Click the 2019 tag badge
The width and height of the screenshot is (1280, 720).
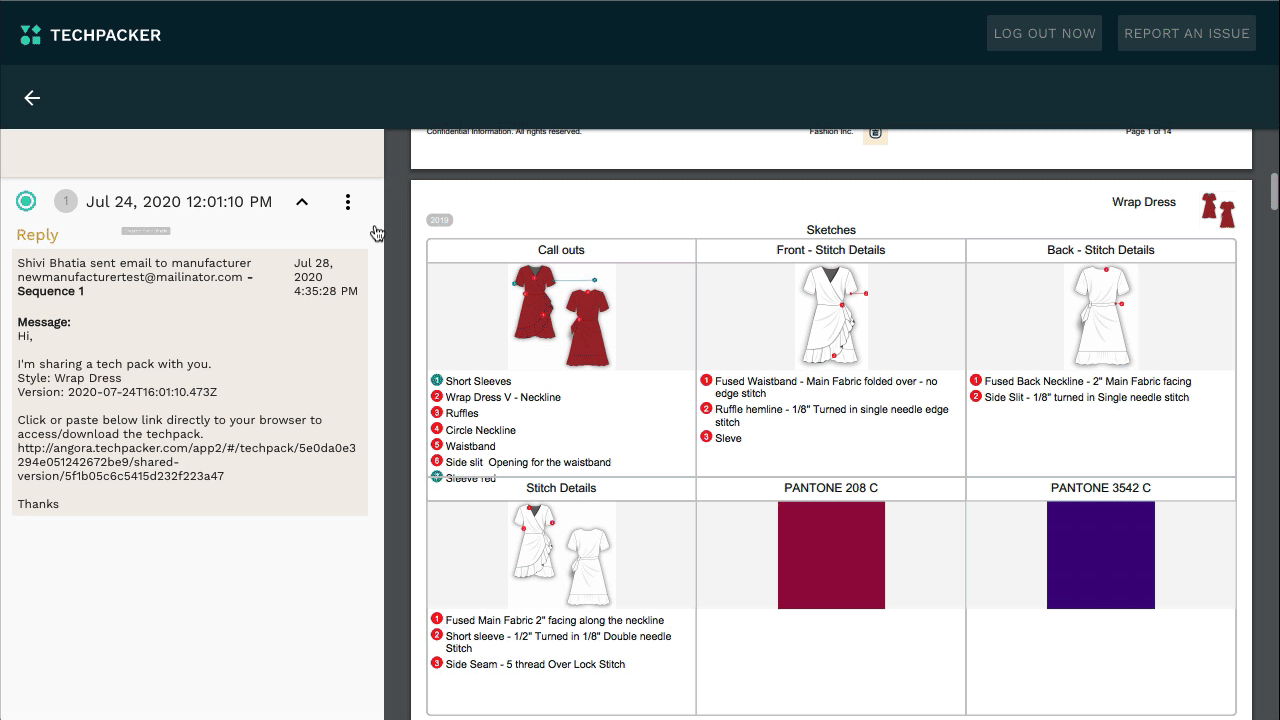click(x=439, y=220)
